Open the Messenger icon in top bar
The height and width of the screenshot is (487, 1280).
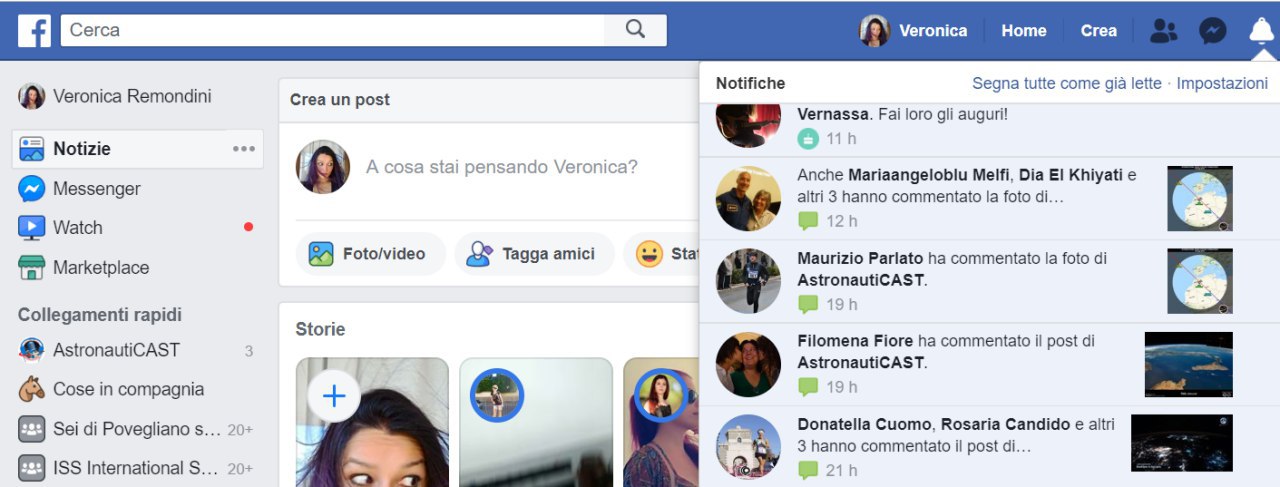coord(1213,31)
